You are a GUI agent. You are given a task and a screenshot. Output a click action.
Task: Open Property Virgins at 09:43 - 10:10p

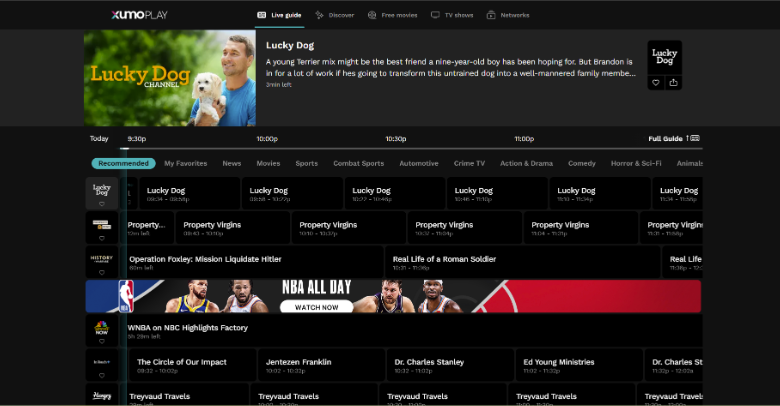click(x=233, y=228)
